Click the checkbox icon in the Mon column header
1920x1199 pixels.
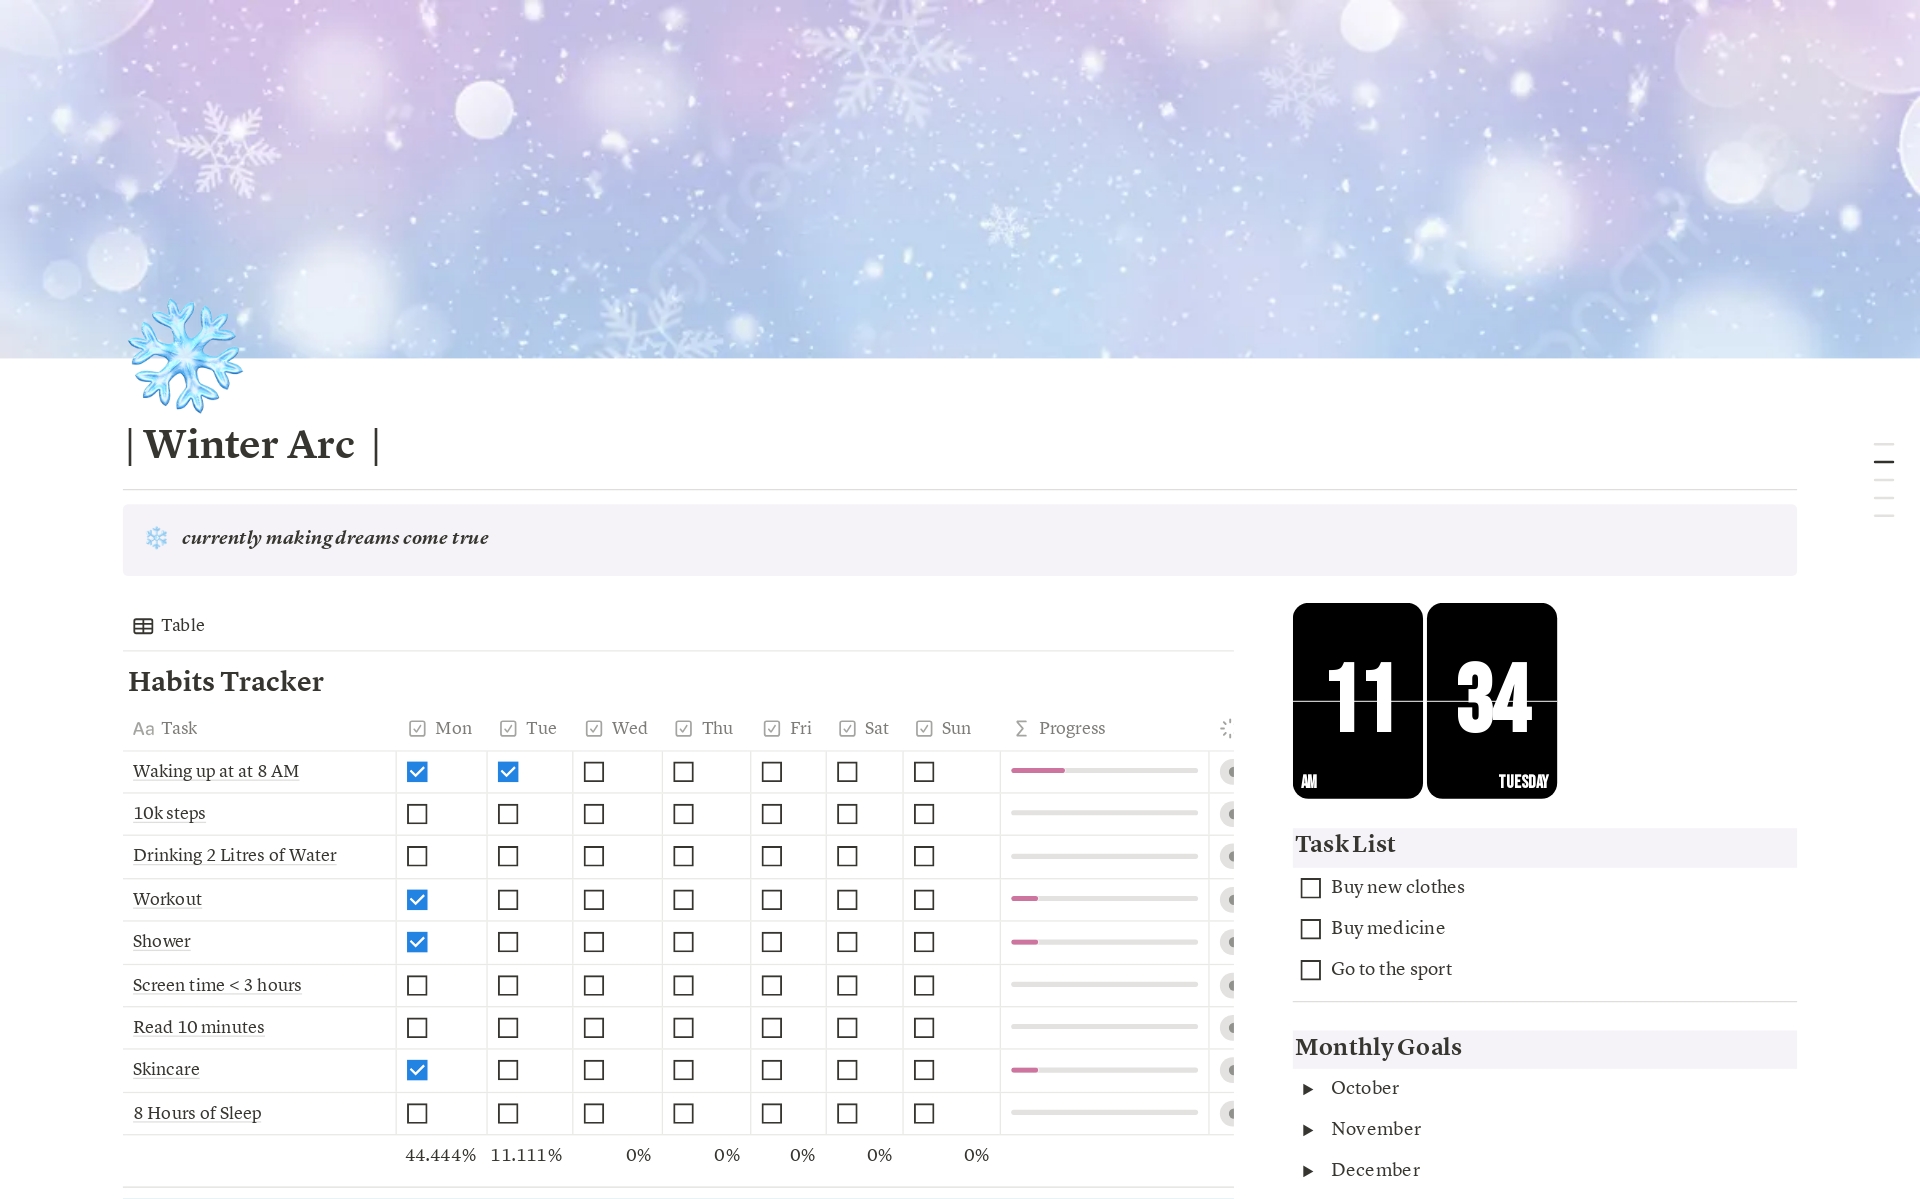(417, 728)
